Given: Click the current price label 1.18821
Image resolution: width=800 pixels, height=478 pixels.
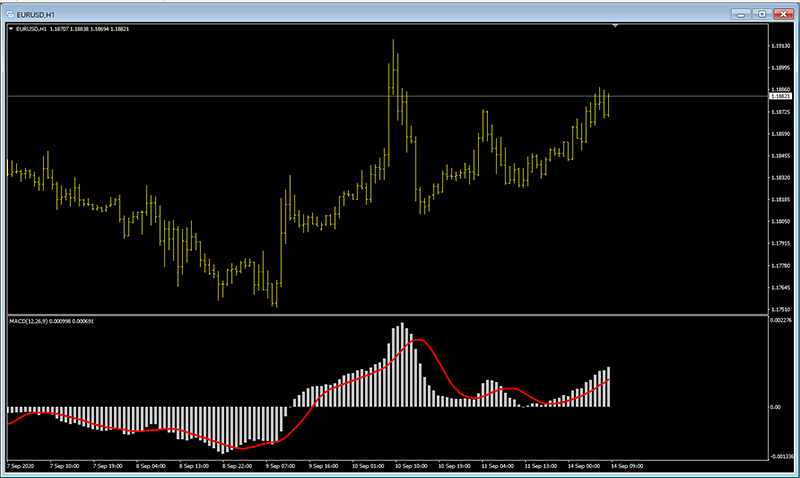Looking at the screenshot, I should (x=781, y=96).
